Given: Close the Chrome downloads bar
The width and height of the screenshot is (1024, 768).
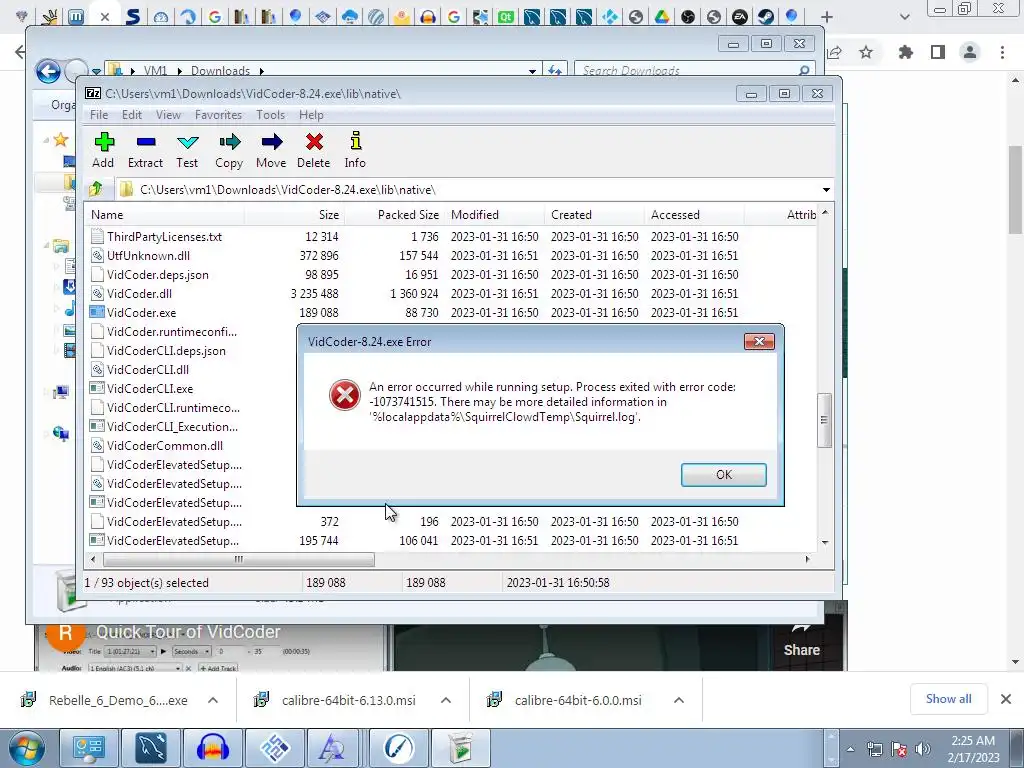Looking at the screenshot, I should (x=1006, y=699).
